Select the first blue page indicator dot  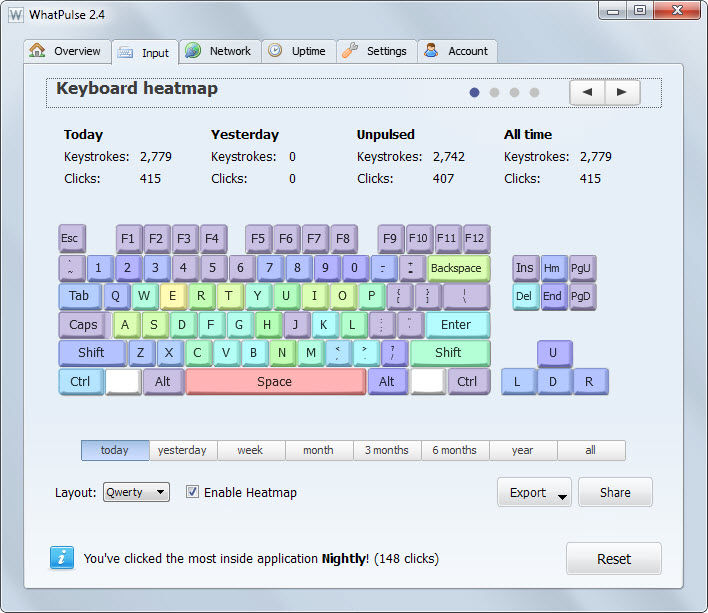pyautogui.click(x=474, y=93)
